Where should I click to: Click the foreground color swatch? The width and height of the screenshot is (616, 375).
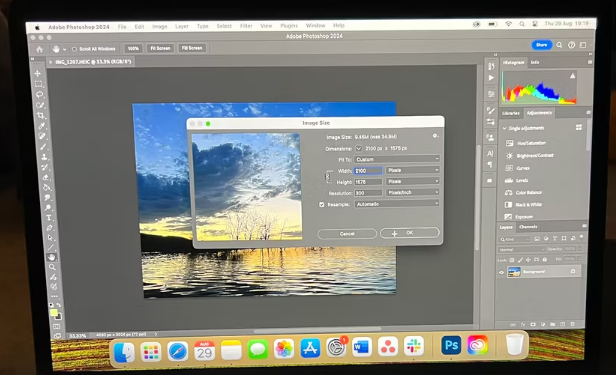point(53,313)
